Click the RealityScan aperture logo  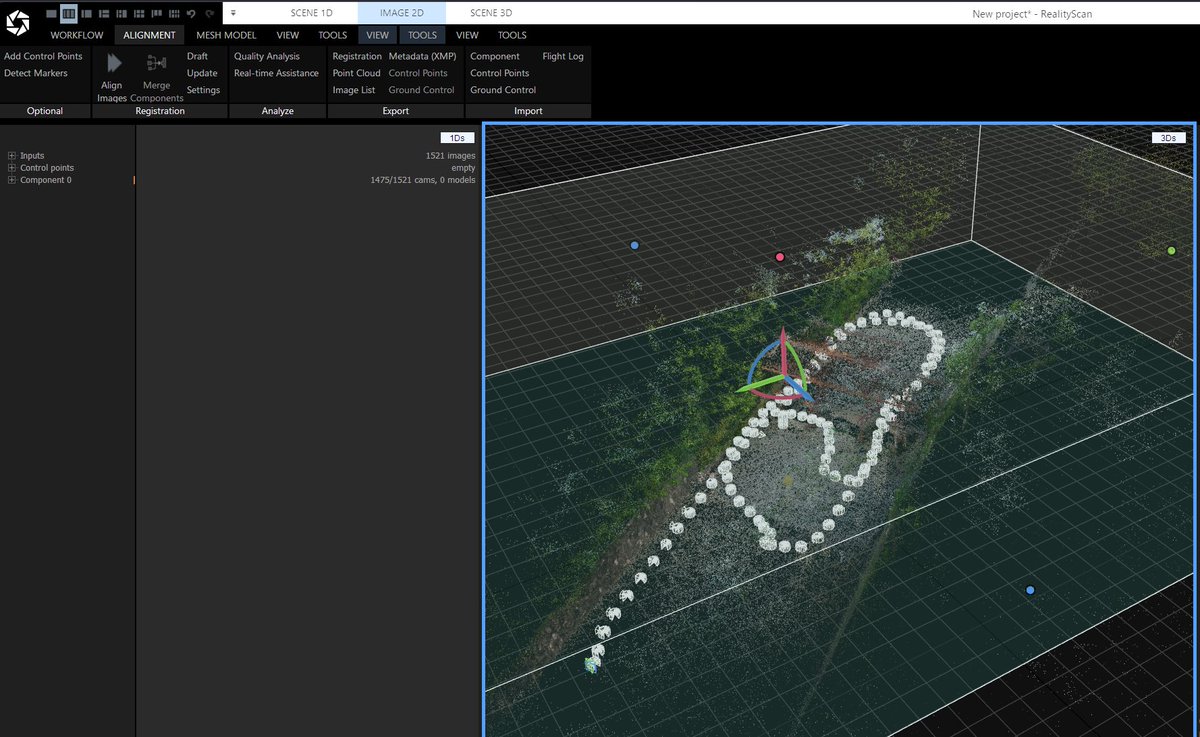[18, 21]
